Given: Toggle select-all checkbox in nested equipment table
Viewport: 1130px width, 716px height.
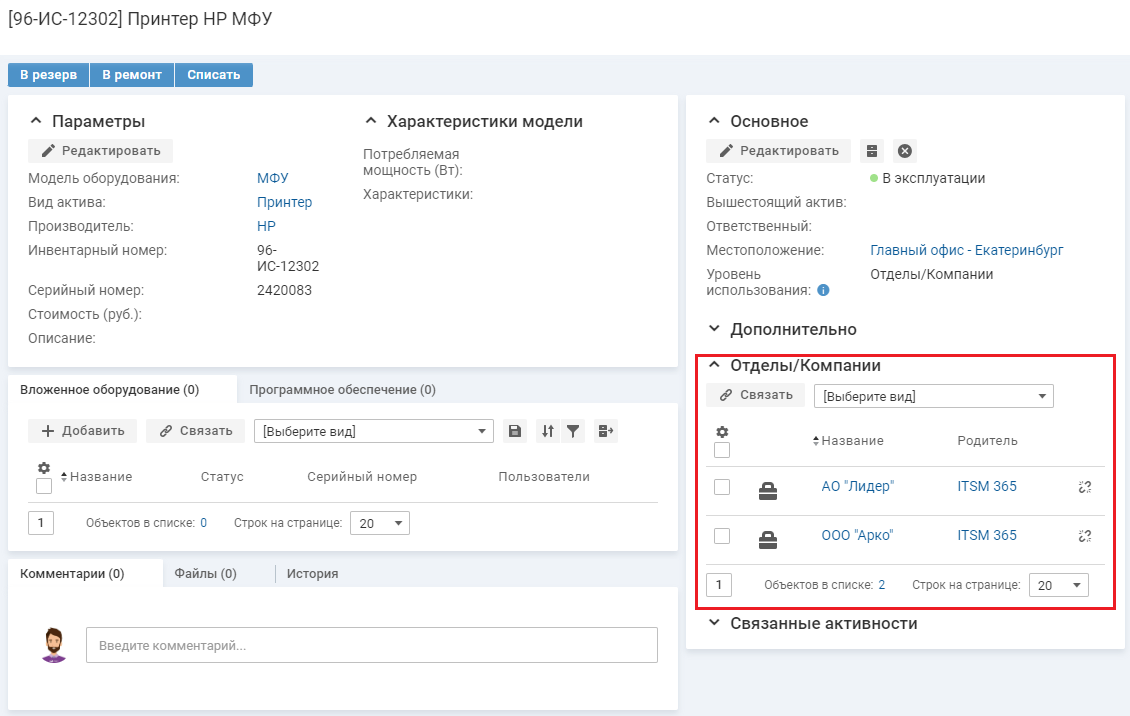Looking at the screenshot, I should pos(44,486).
